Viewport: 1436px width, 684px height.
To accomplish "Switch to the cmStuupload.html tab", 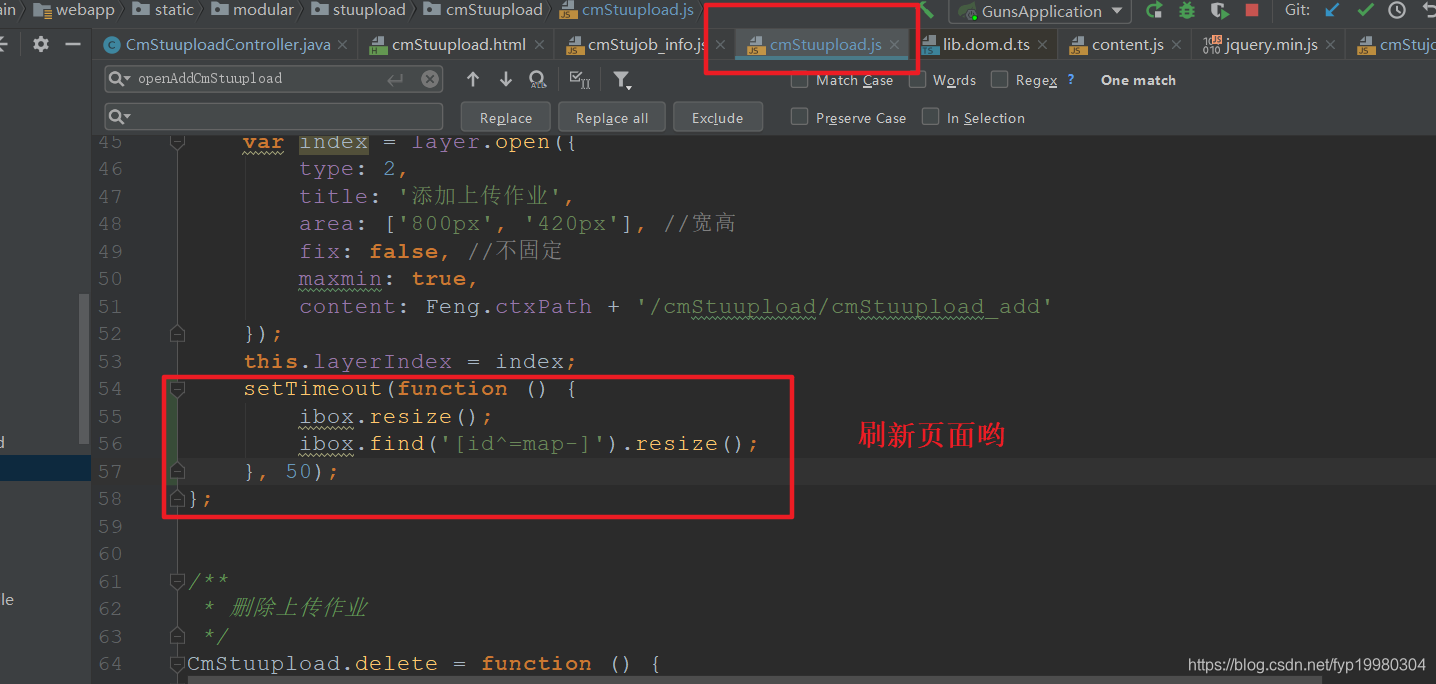I will [458, 45].
